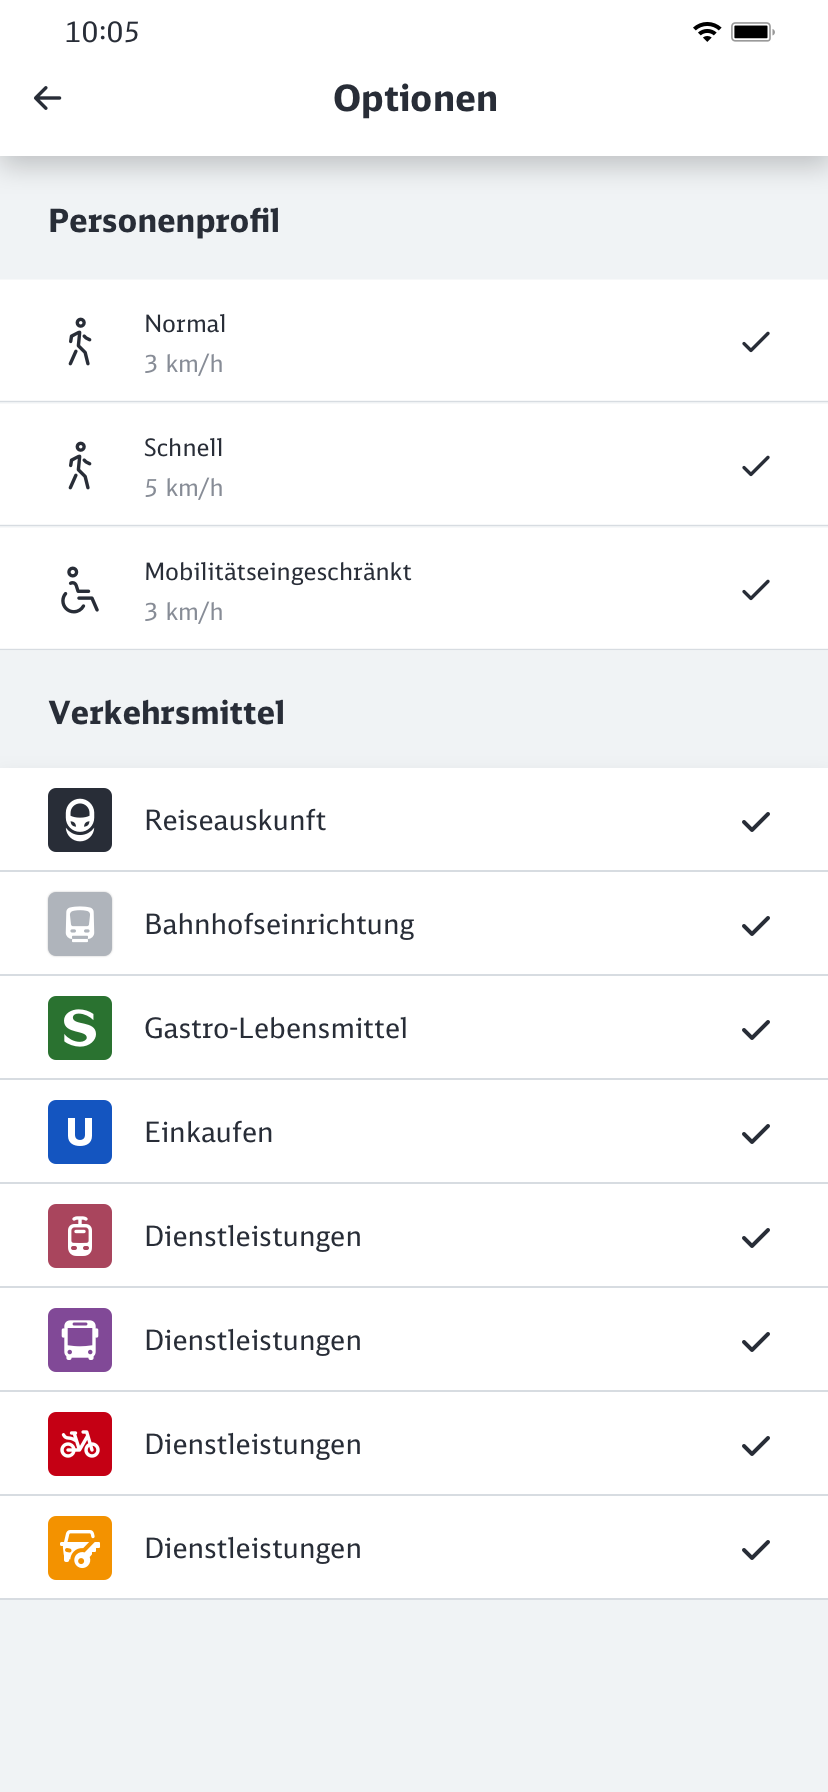Click the grey regional train icon
This screenshot has height=1792, width=828.
tap(80, 924)
